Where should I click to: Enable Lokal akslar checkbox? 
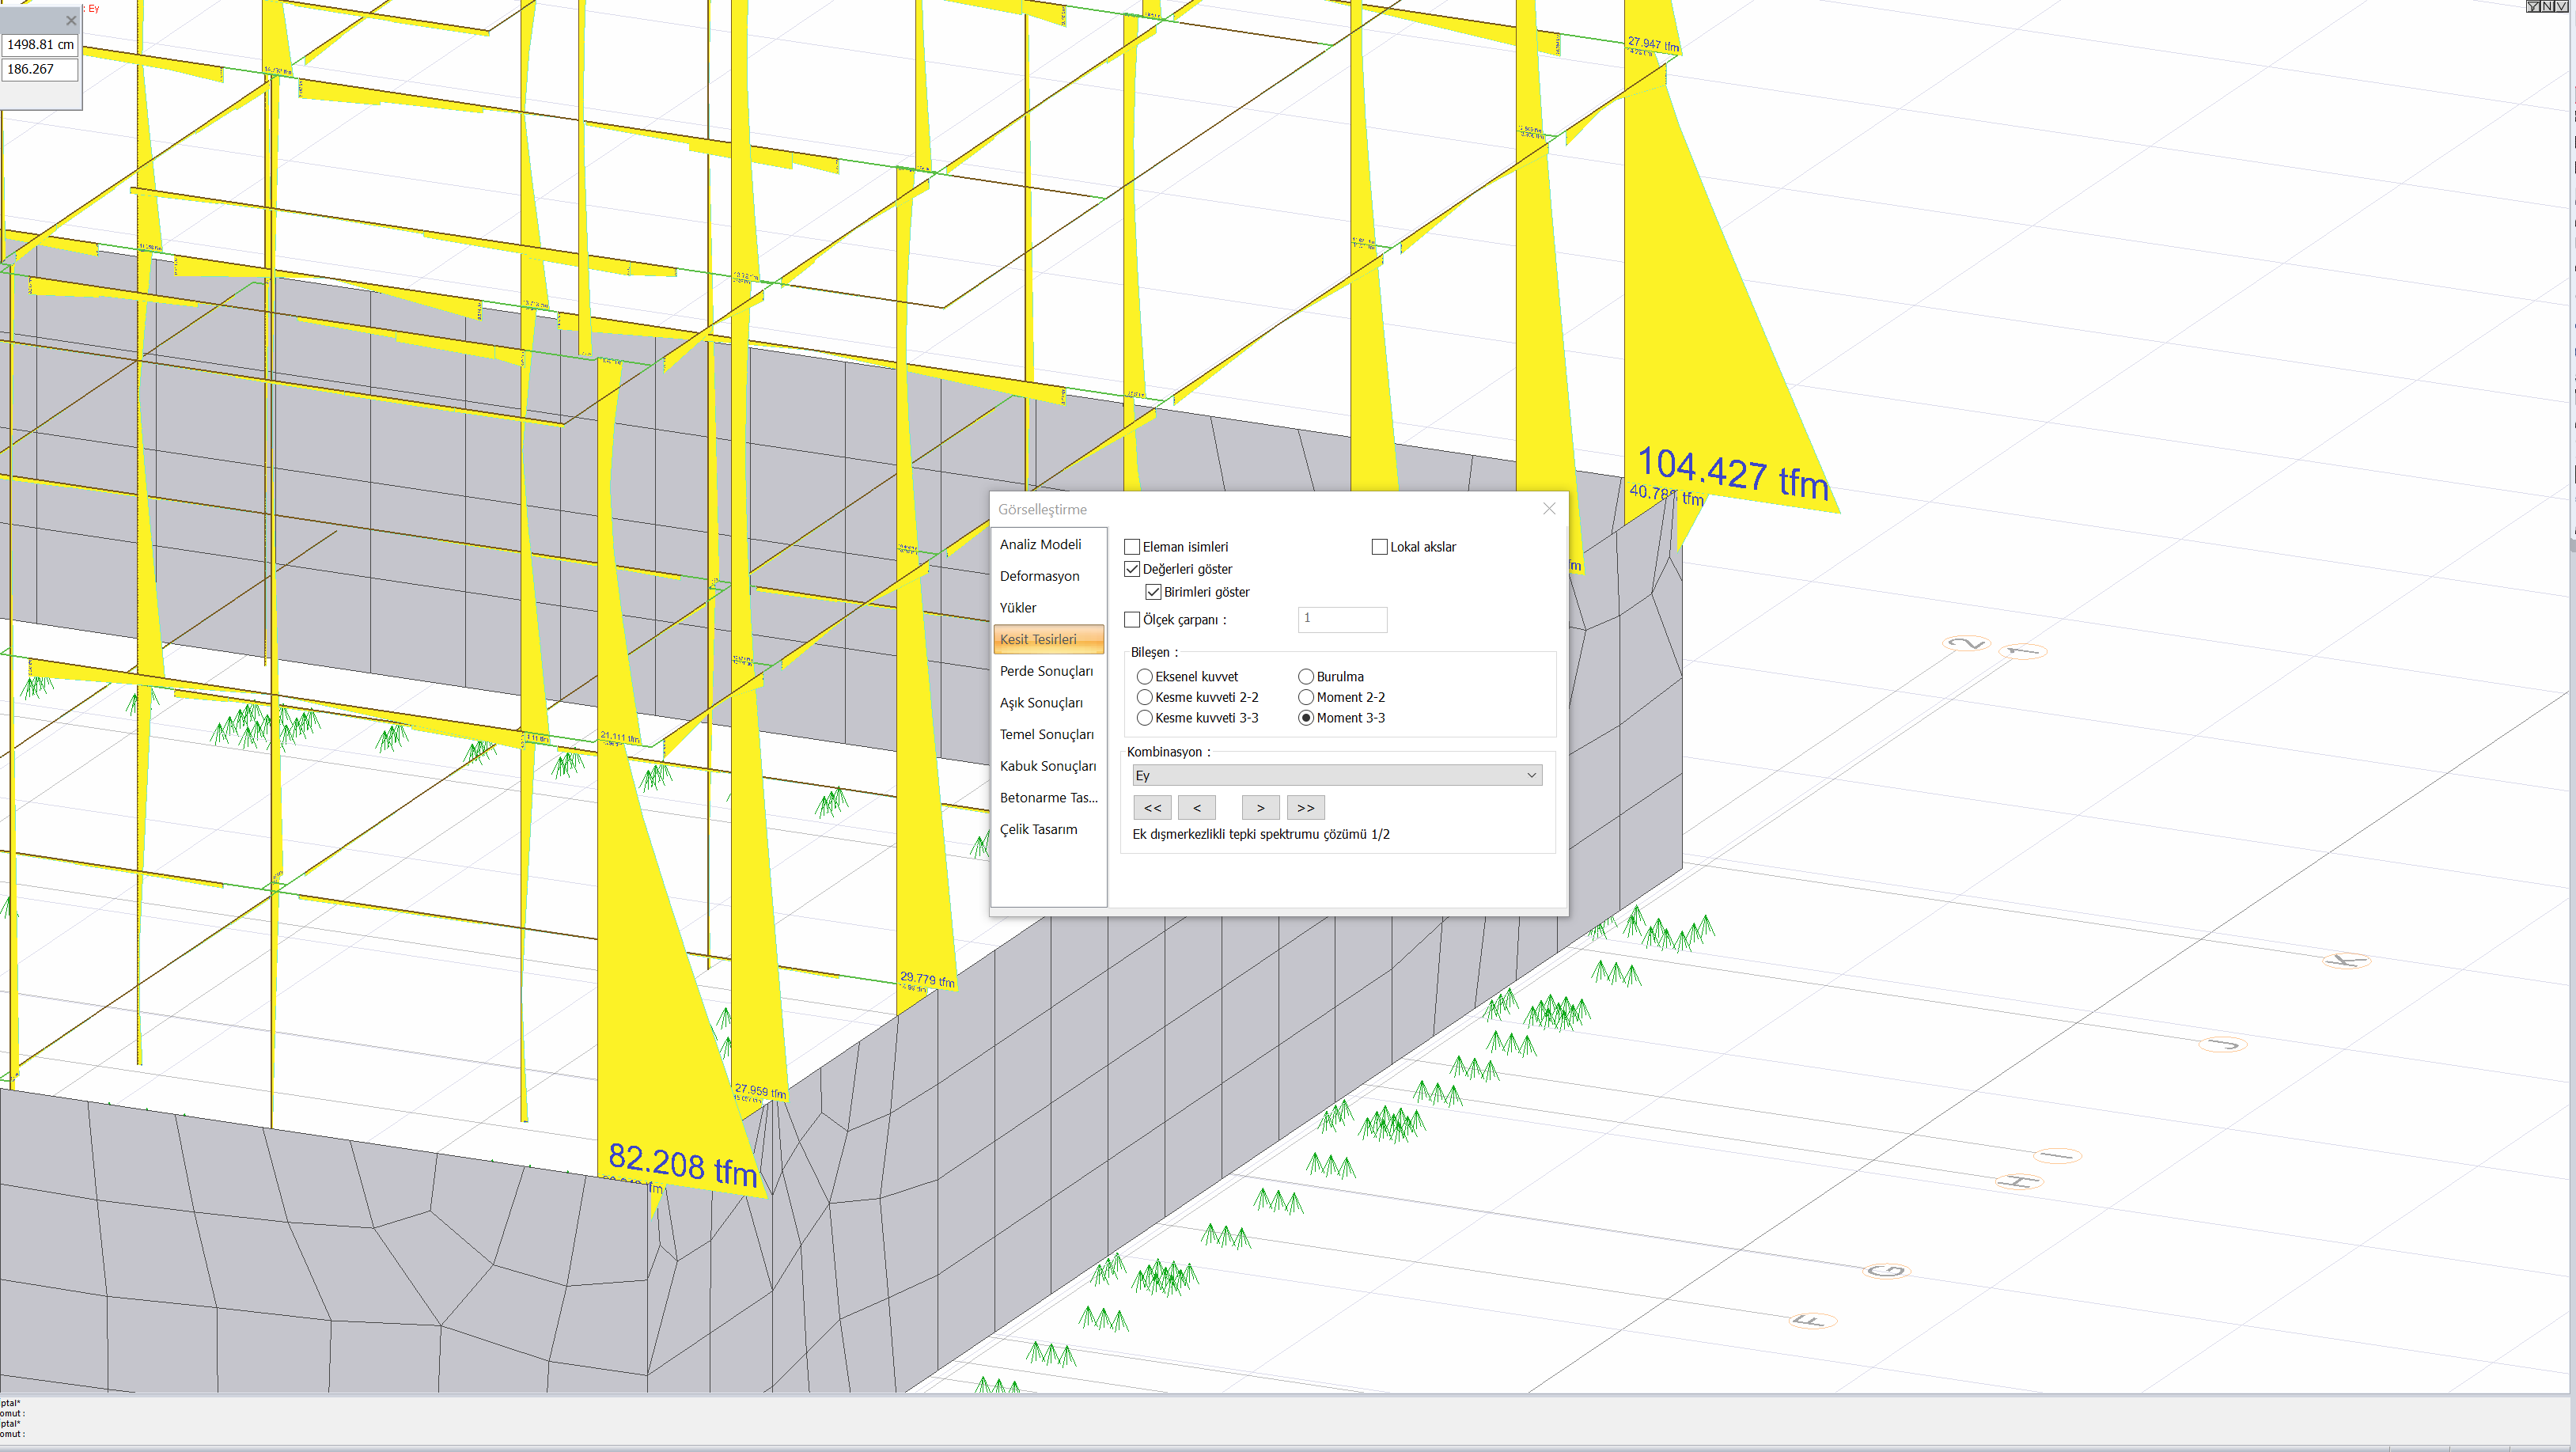click(x=1379, y=547)
